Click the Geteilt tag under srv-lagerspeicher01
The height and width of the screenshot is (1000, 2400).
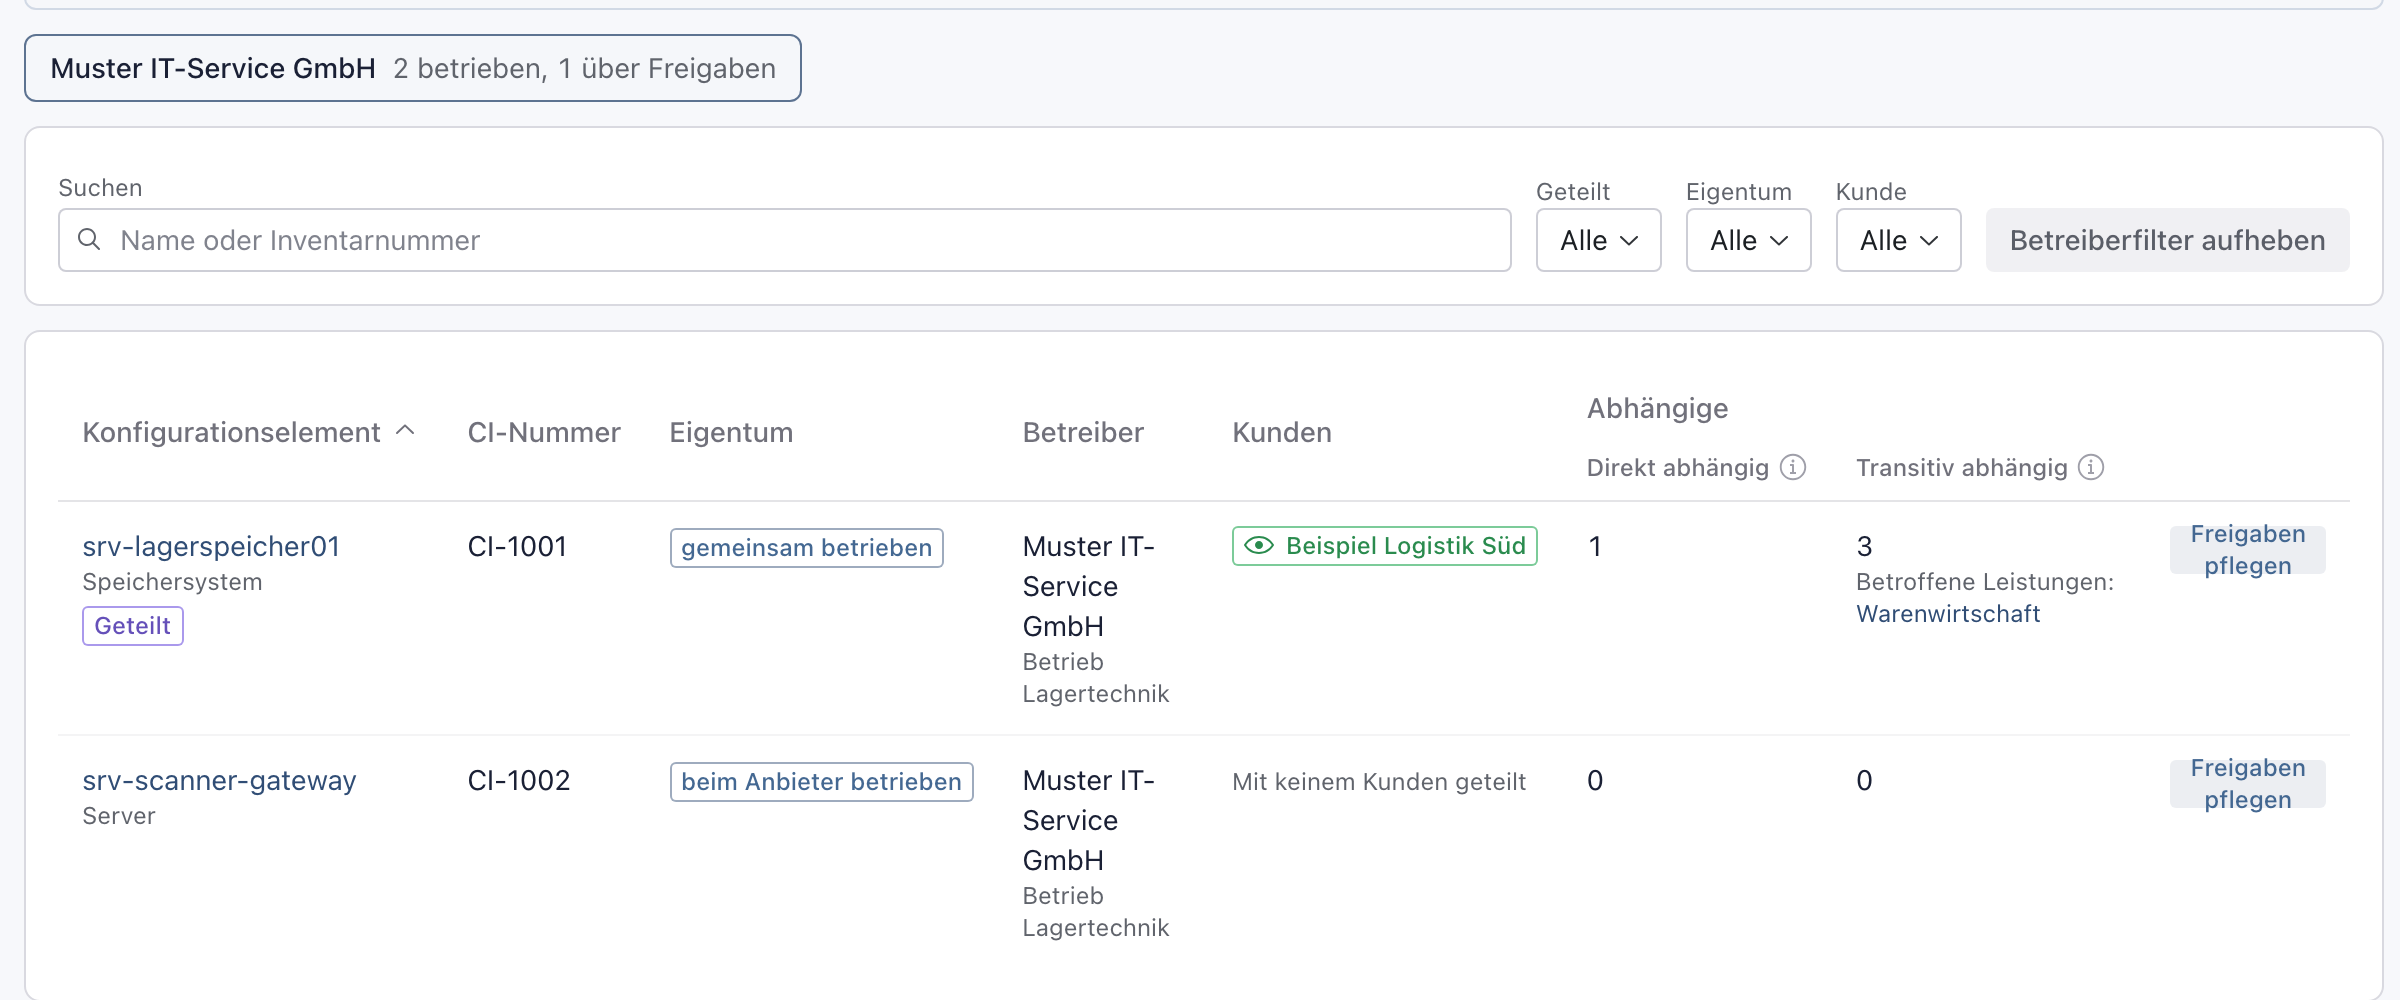(x=133, y=626)
